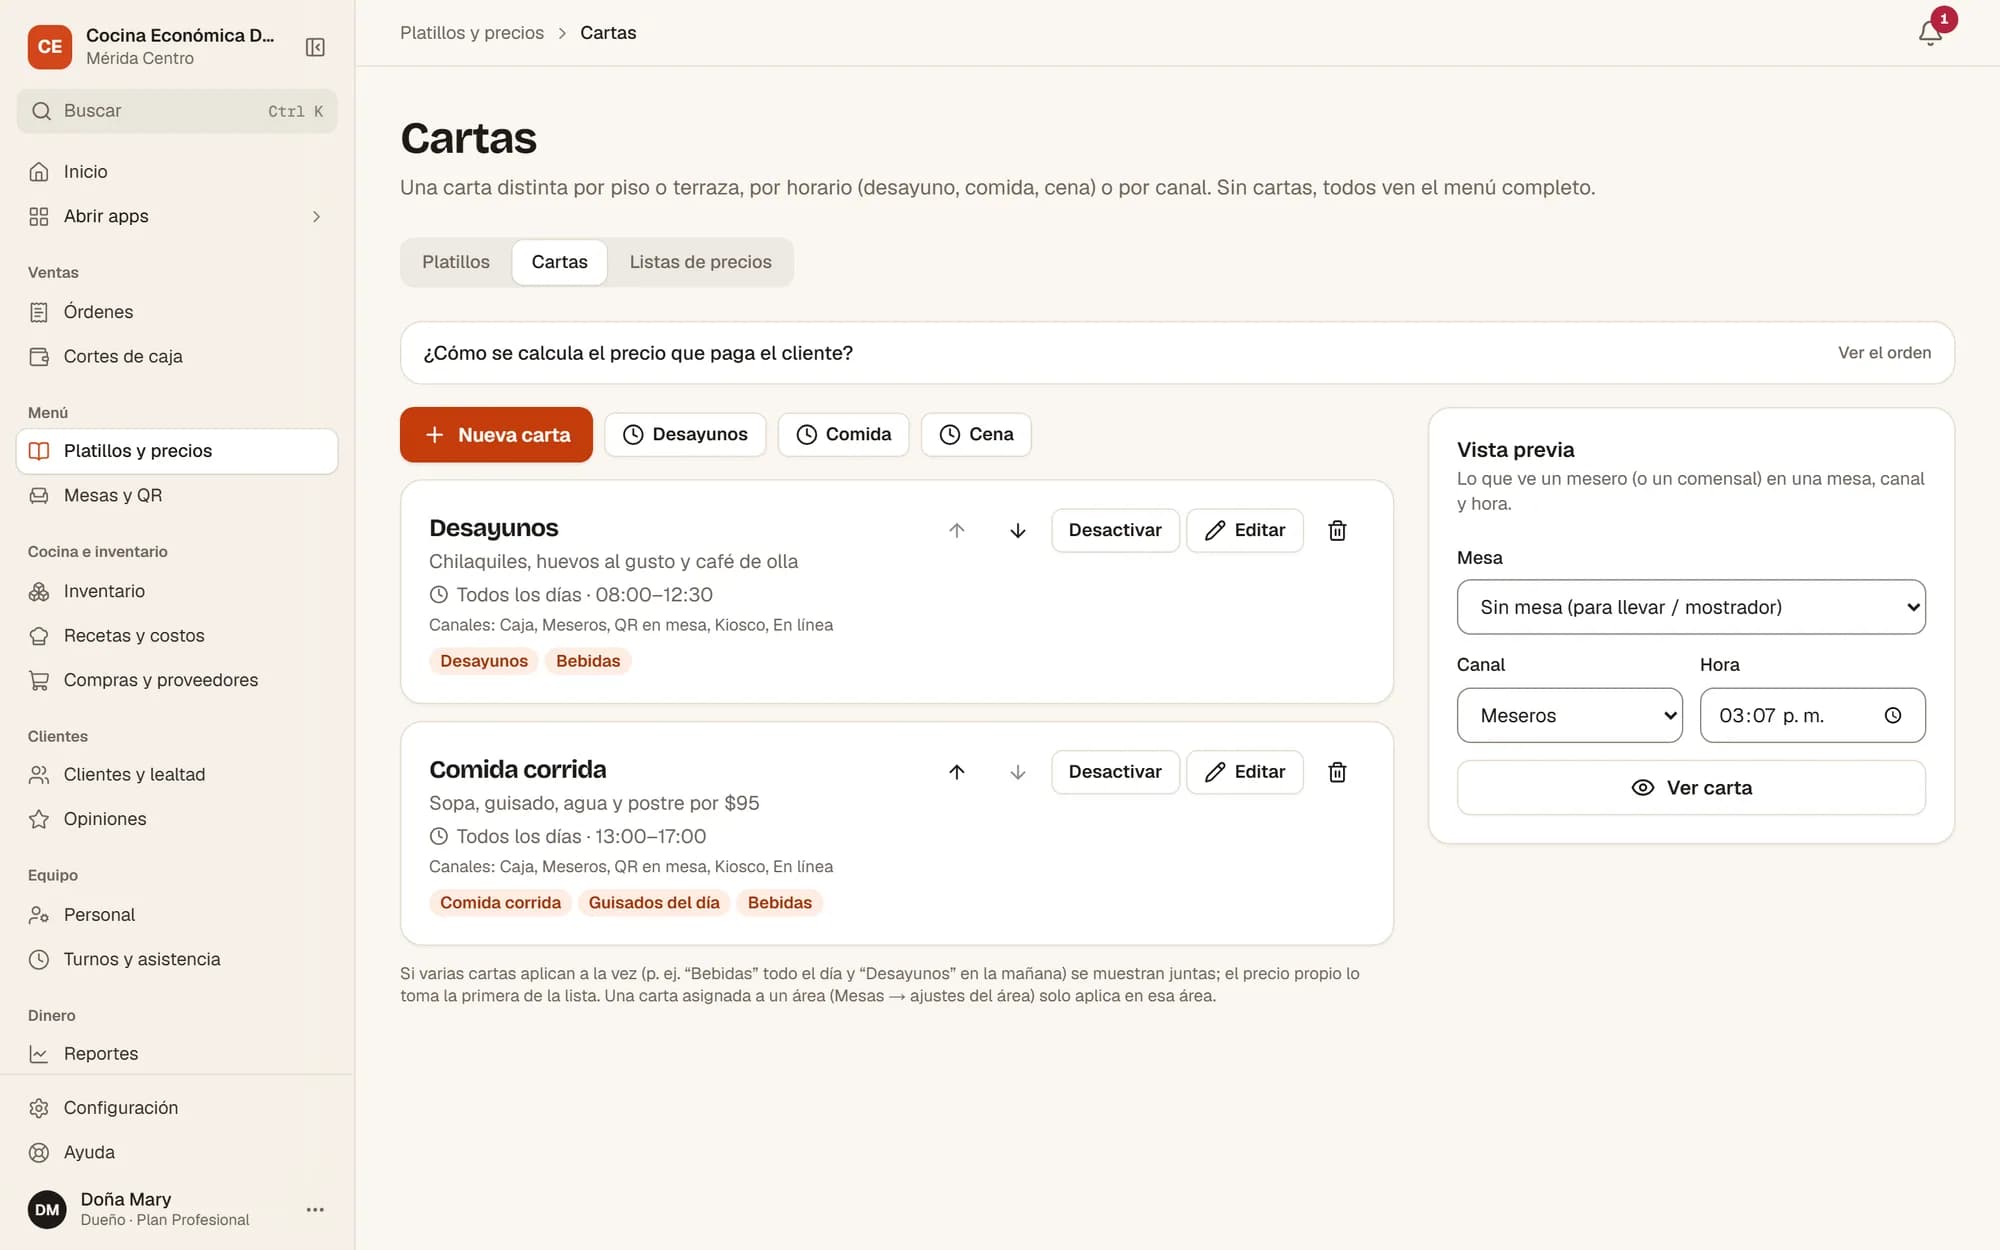Deactivate the Comida corrida carta
The height and width of the screenshot is (1250, 2000).
[1115, 772]
